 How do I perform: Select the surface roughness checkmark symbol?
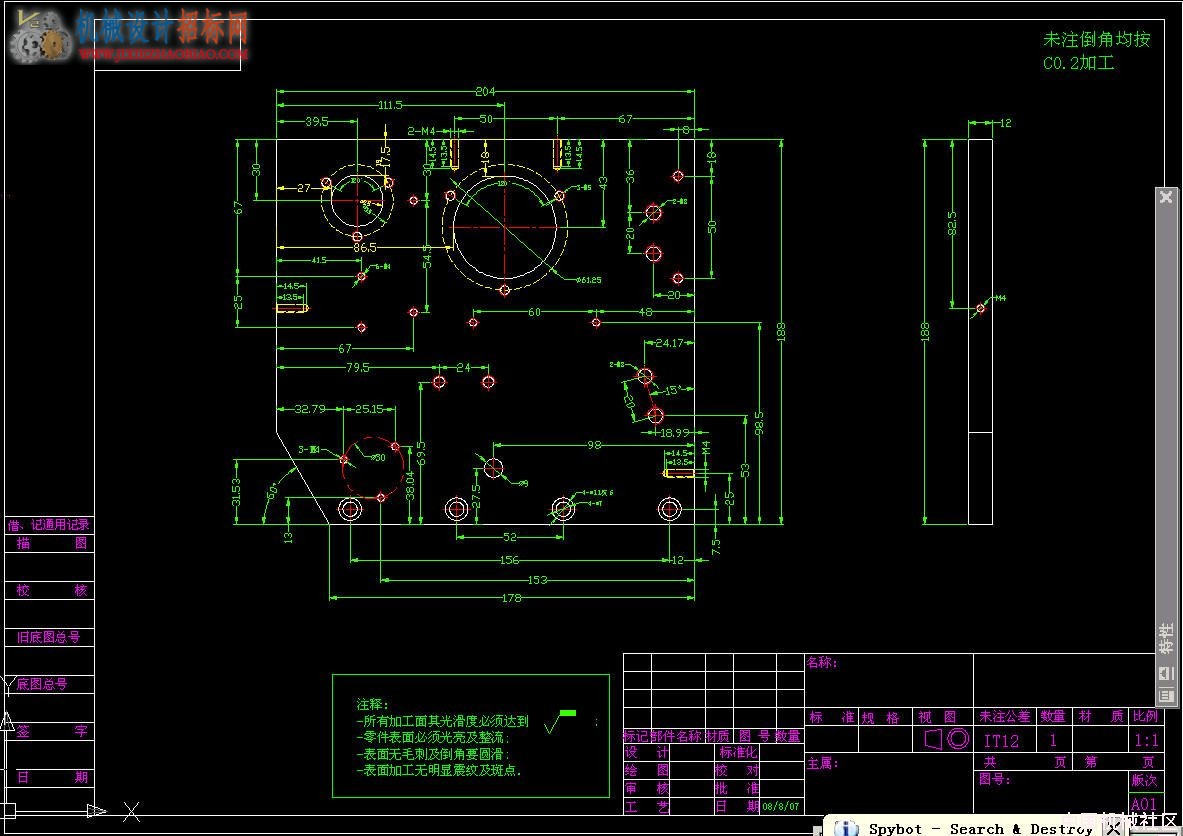560,721
